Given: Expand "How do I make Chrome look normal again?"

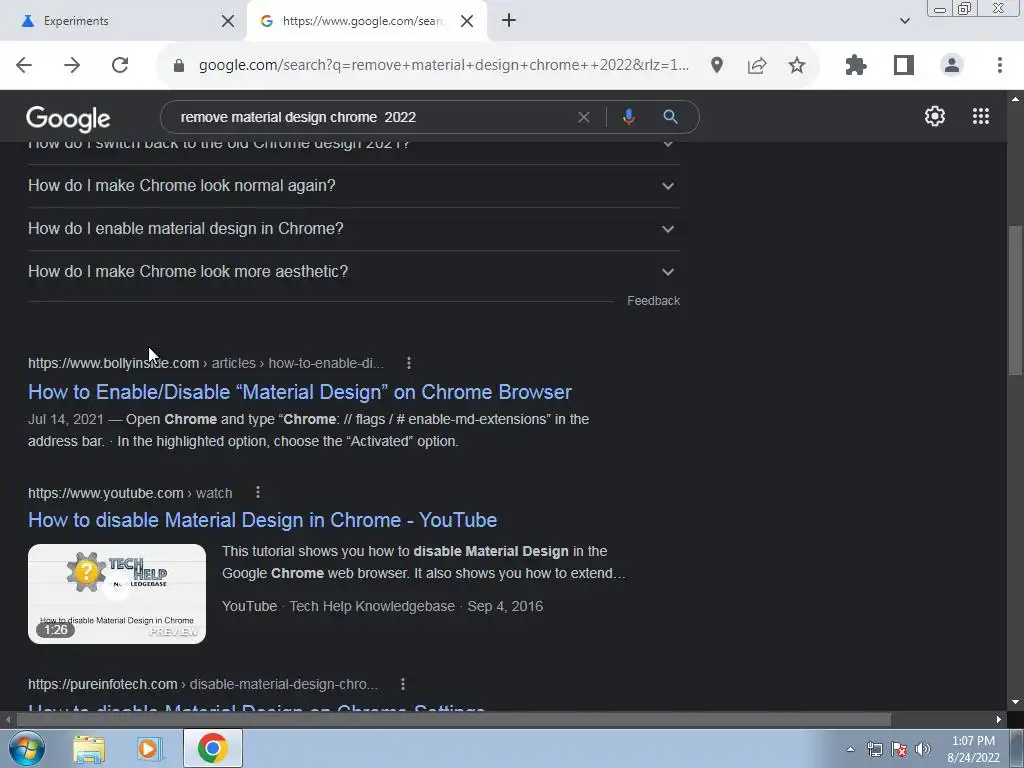Looking at the screenshot, I should [353, 185].
